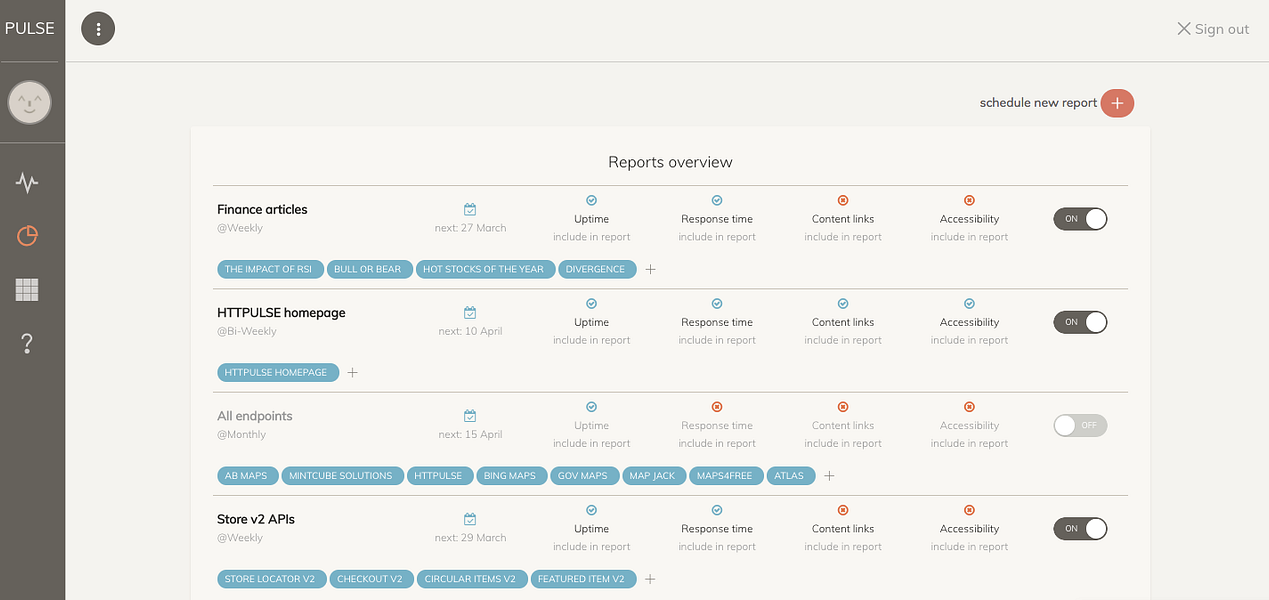Toggle Response time for All endpoints
The image size is (1269, 600).
click(x=717, y=407)
